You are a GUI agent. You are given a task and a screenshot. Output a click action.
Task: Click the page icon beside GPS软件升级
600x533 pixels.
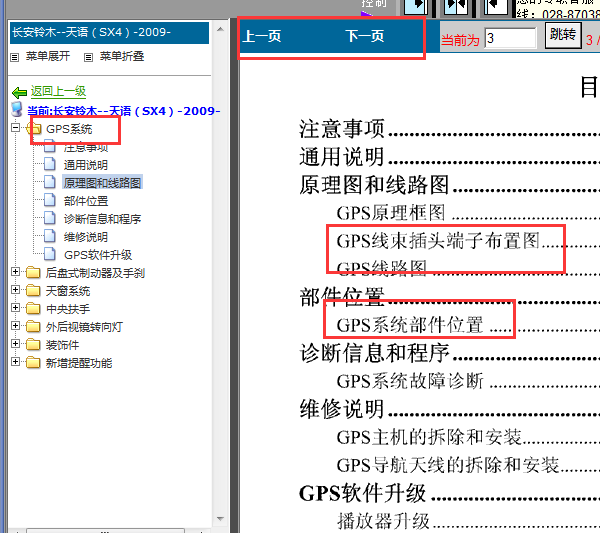49,254
